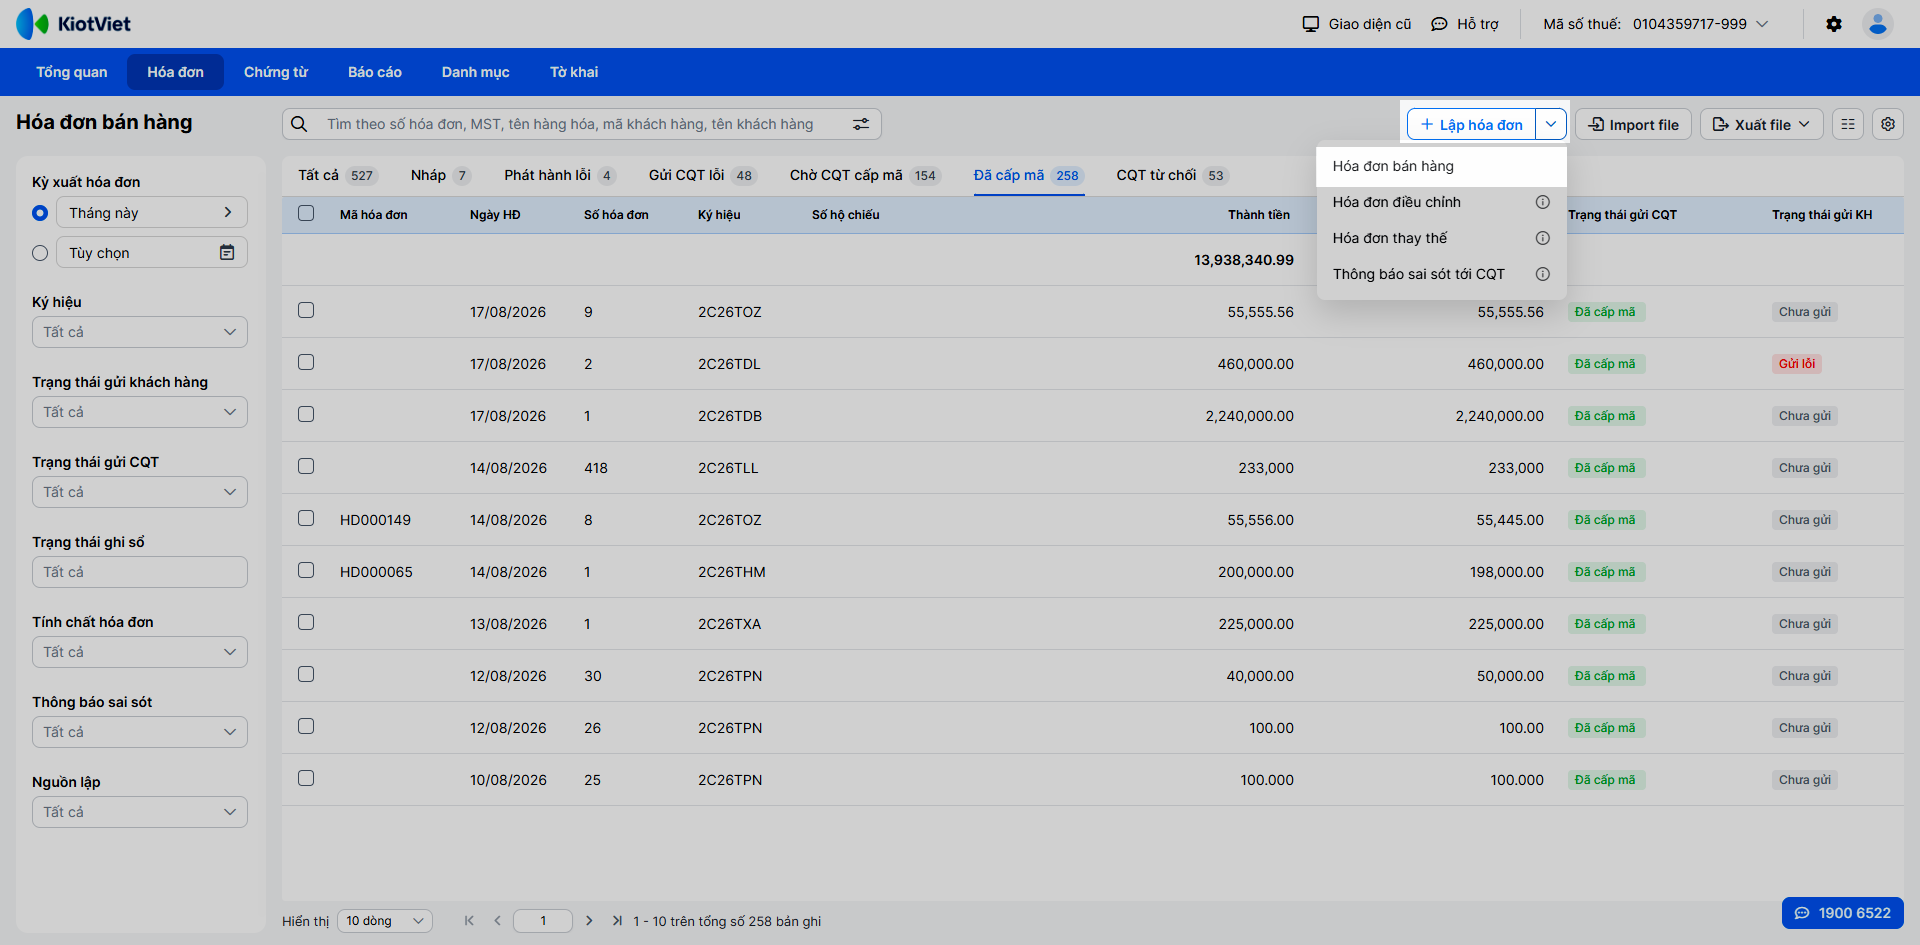Screen dimensions: 1920x945
Task: Expand Tháng này period chooser
Action: (x=152, y=212)
